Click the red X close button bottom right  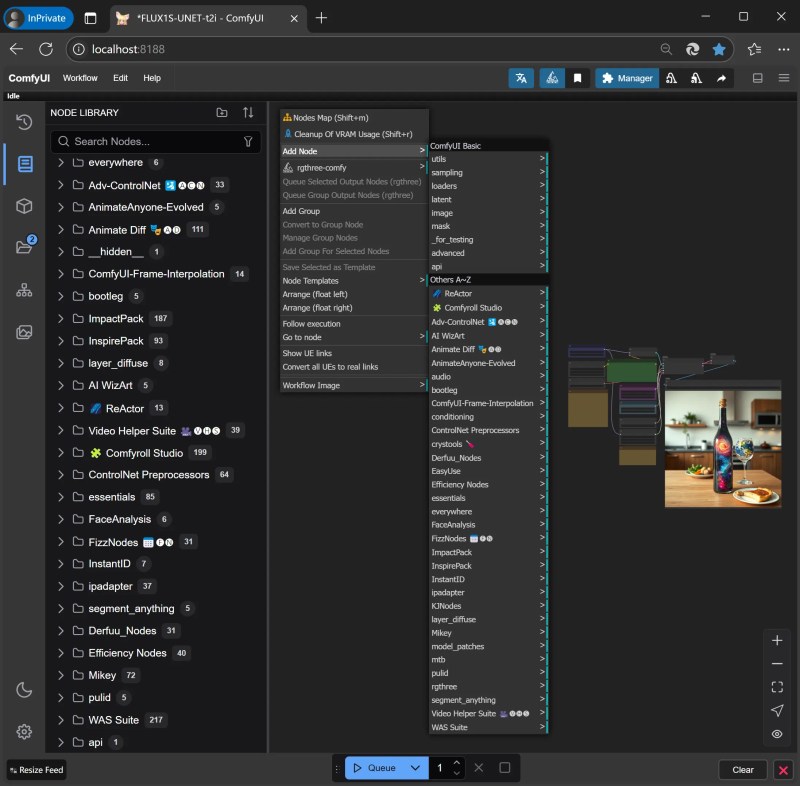[x=783, y=770]
